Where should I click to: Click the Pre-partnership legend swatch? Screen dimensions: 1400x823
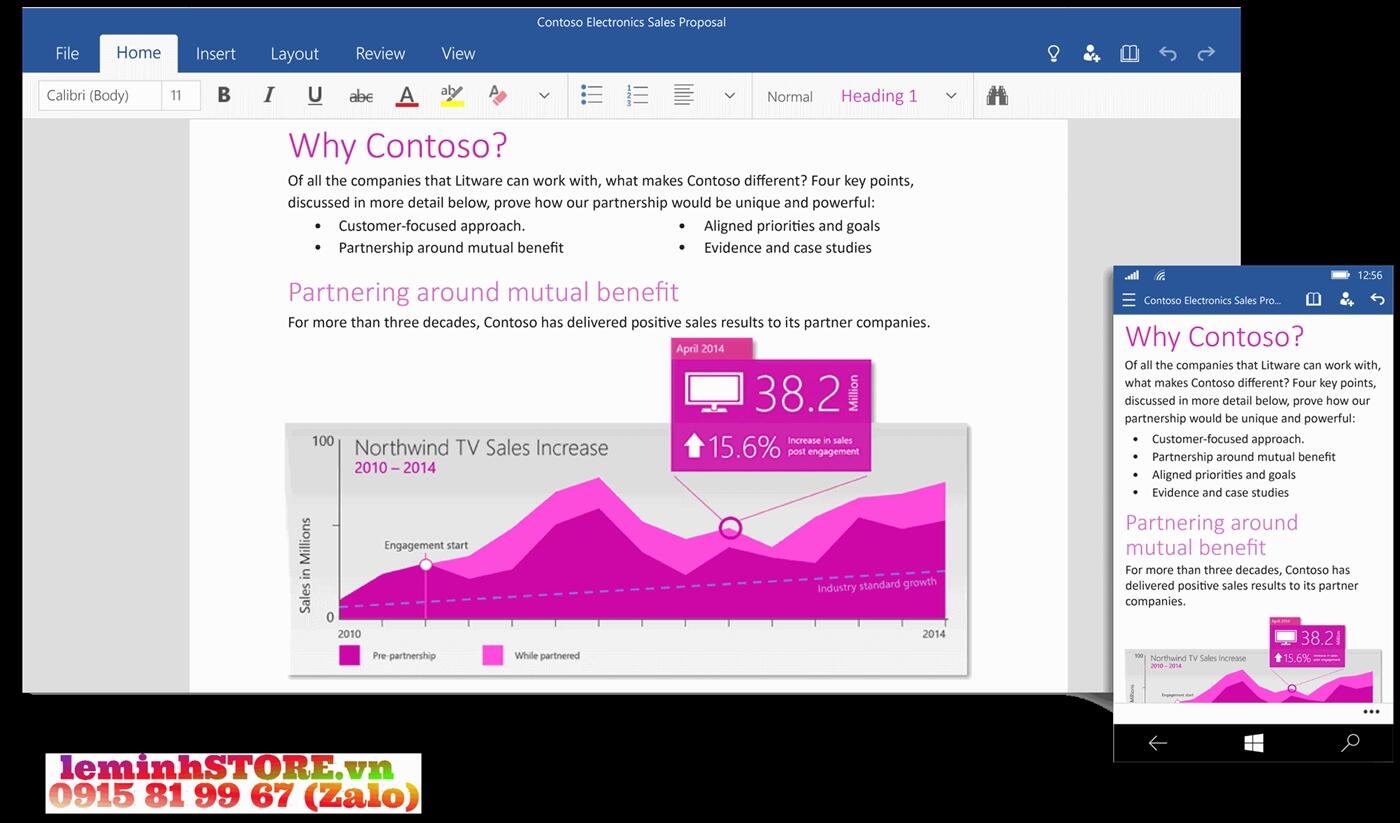point(349,655)
